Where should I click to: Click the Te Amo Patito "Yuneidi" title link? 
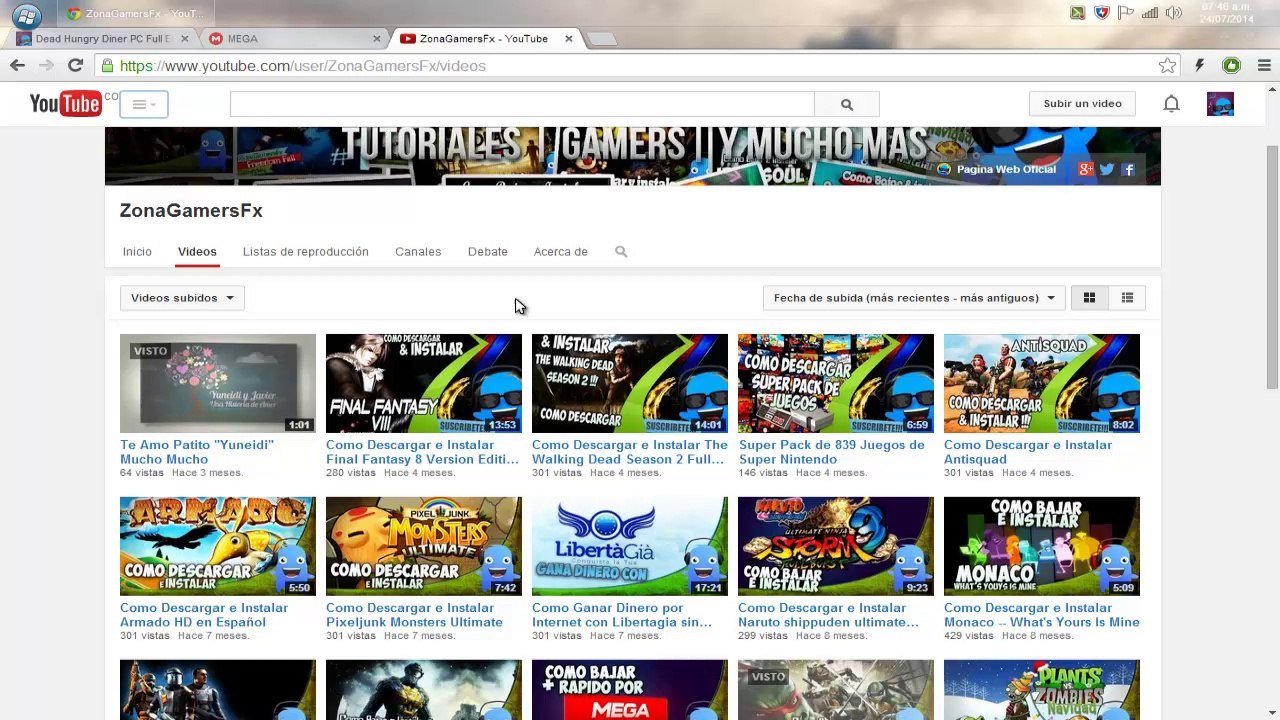(x=197, y=452)
